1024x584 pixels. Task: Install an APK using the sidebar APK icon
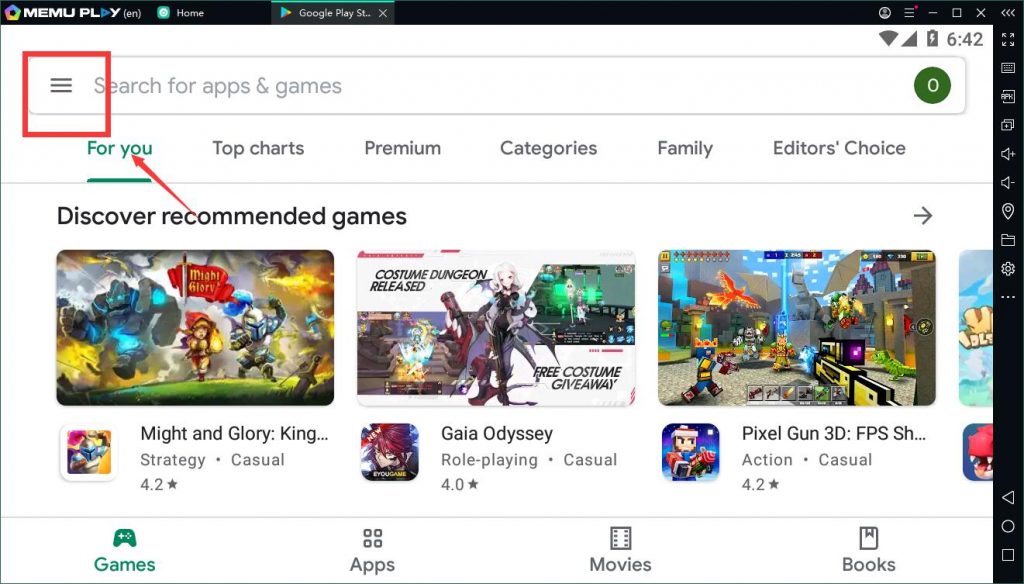(x=1007, y=97)
